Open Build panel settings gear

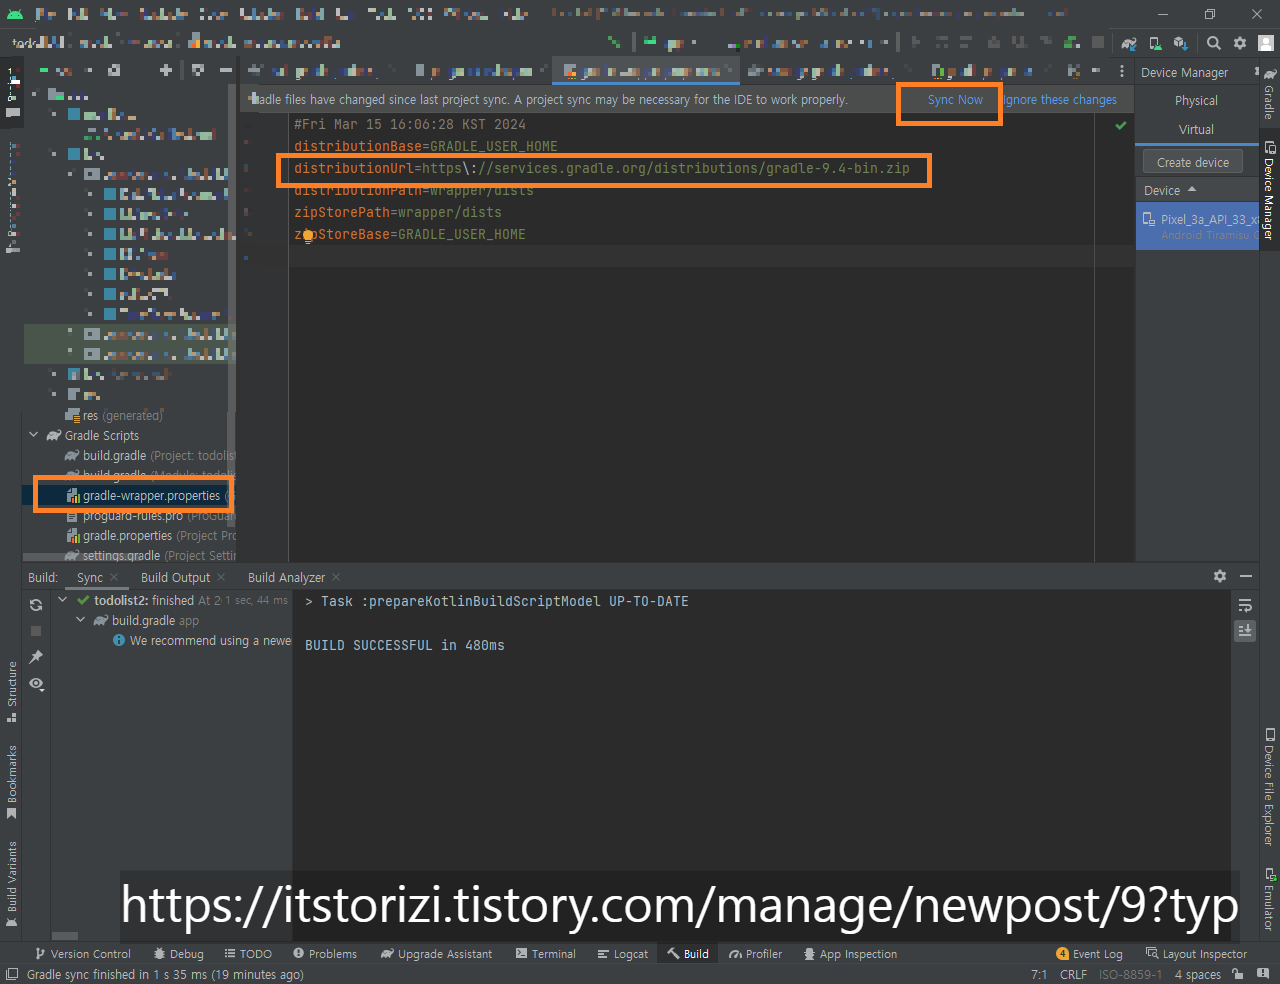click(x=1220, y=576)
